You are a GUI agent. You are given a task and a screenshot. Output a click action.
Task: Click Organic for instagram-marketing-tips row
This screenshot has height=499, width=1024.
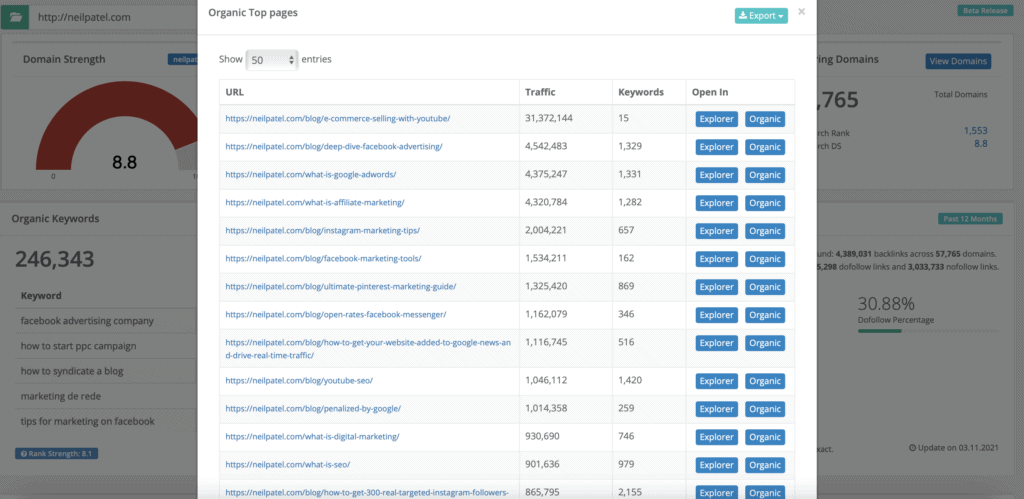point(765,231)
